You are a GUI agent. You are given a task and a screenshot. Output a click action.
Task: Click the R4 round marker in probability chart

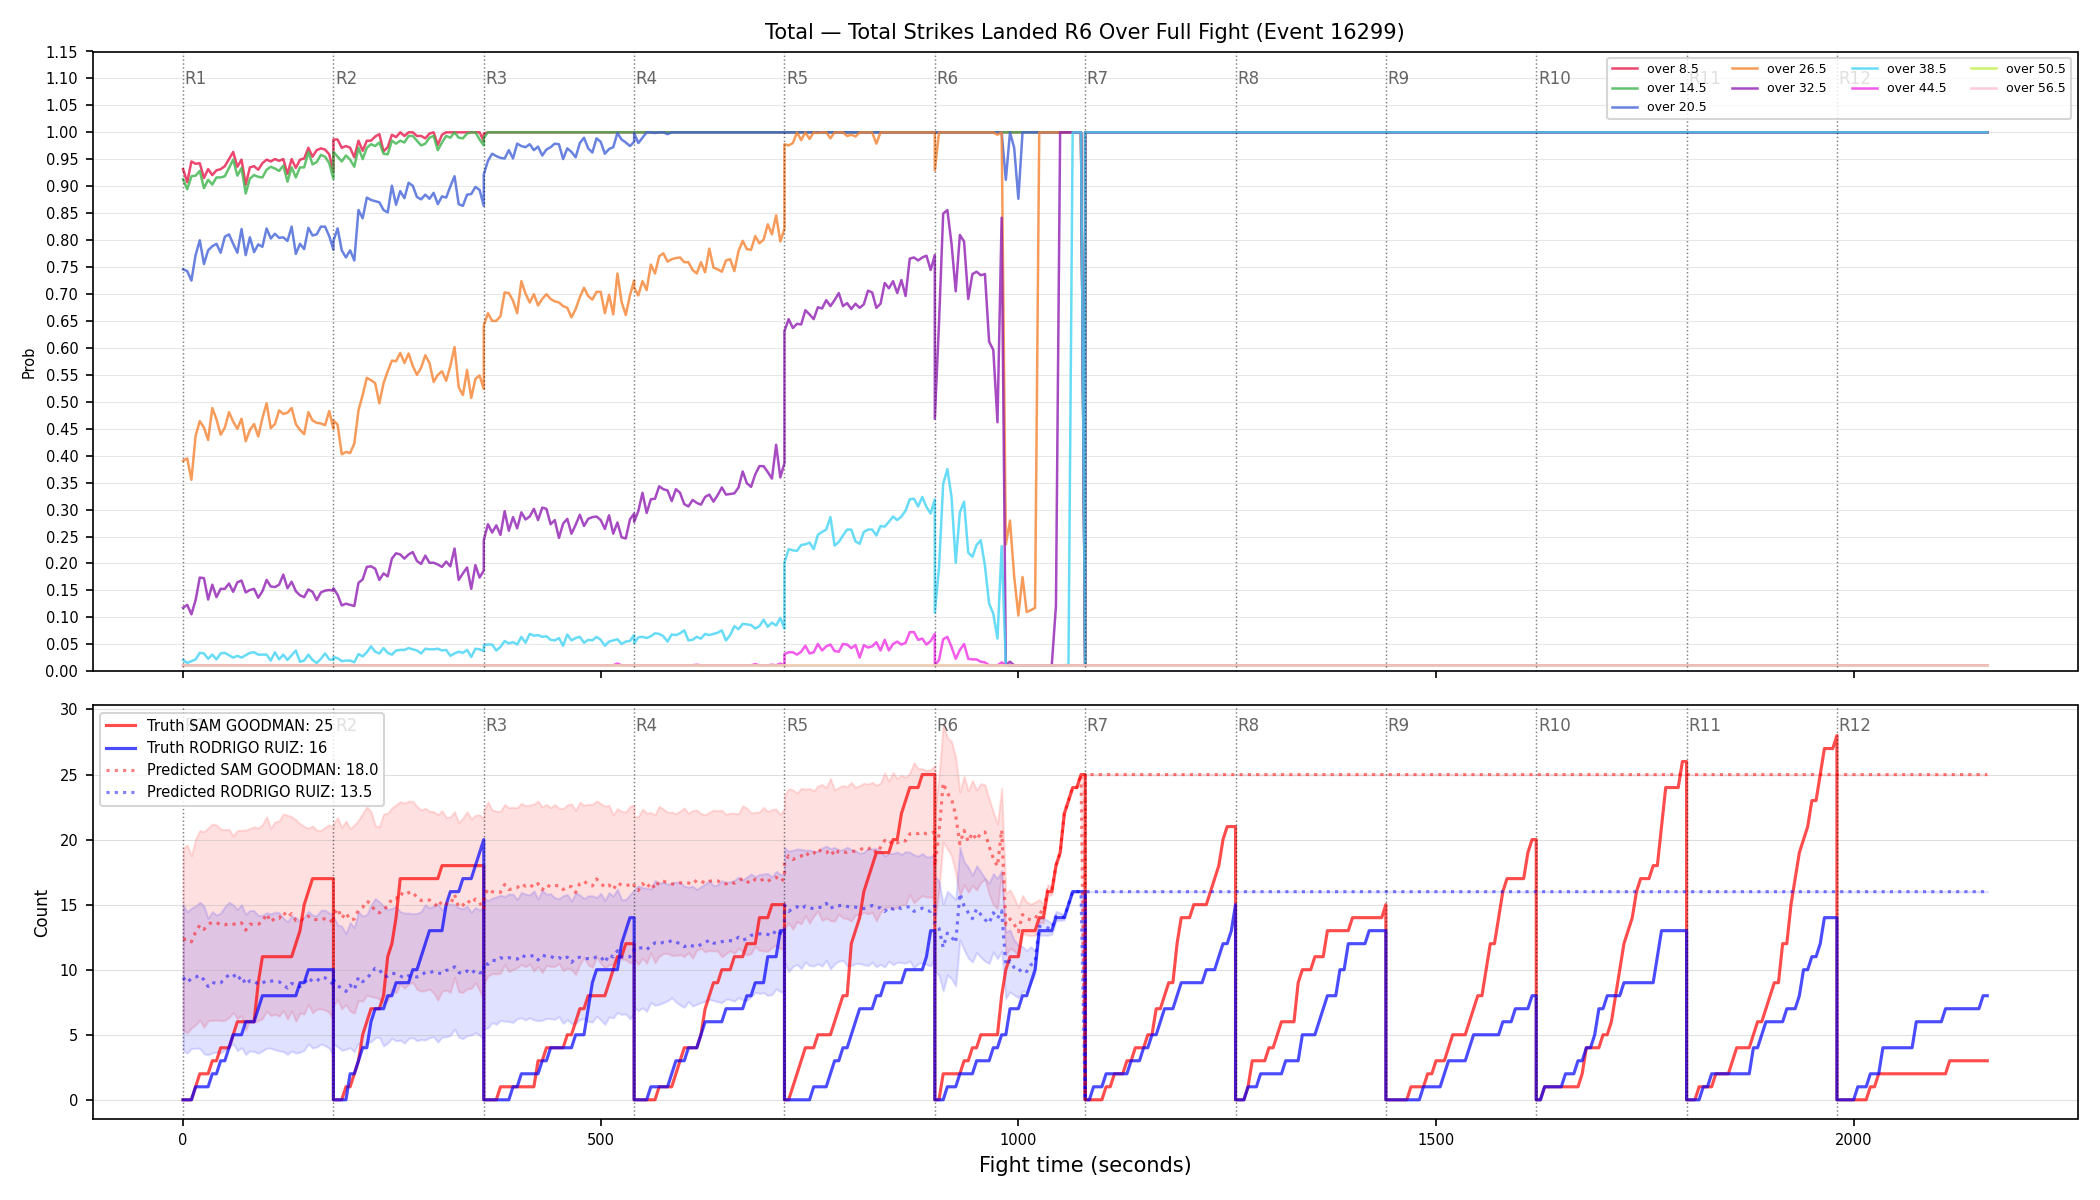[647, 78]
